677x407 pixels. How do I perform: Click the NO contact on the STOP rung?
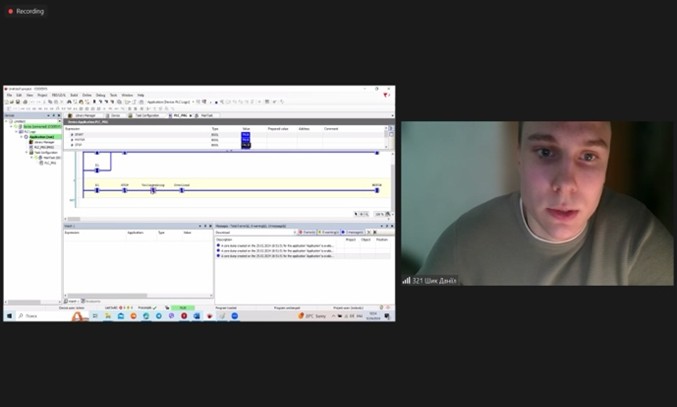125,189
